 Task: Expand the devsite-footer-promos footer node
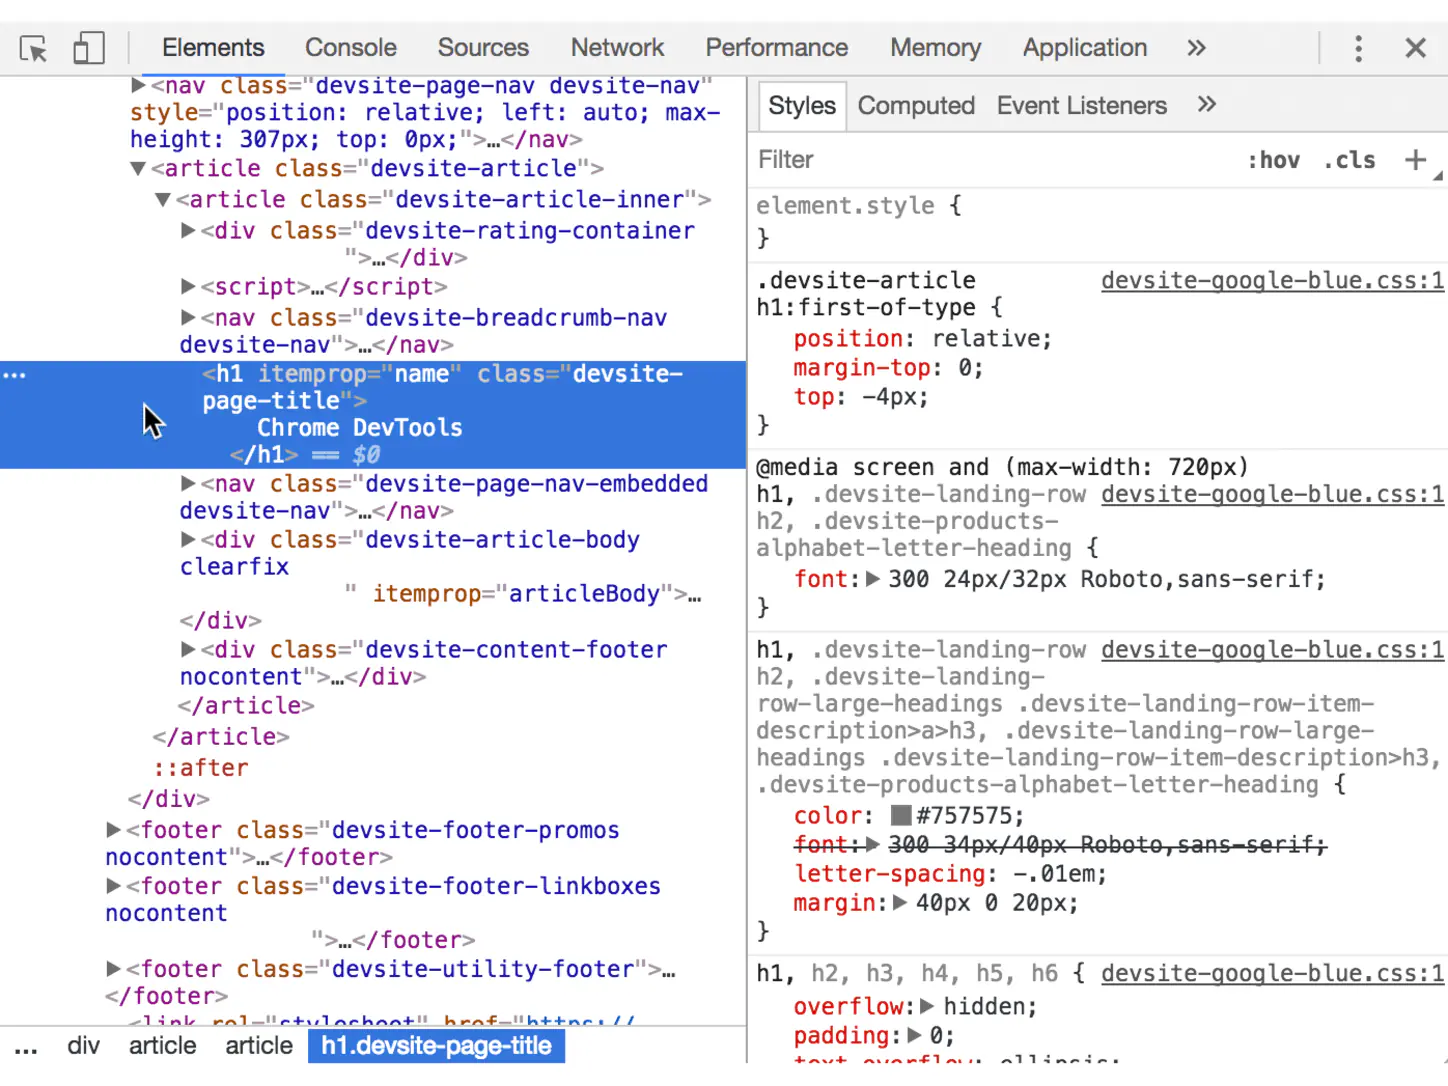pos(114,830)
